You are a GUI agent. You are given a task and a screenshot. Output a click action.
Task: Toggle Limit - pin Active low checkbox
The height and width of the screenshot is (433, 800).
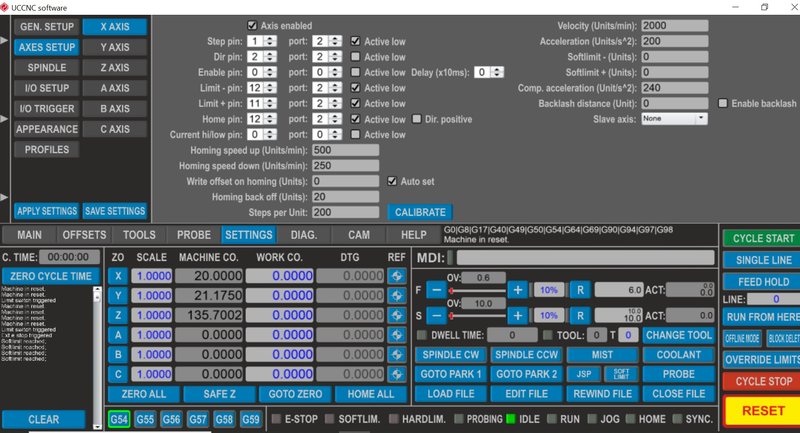(356, 88)
